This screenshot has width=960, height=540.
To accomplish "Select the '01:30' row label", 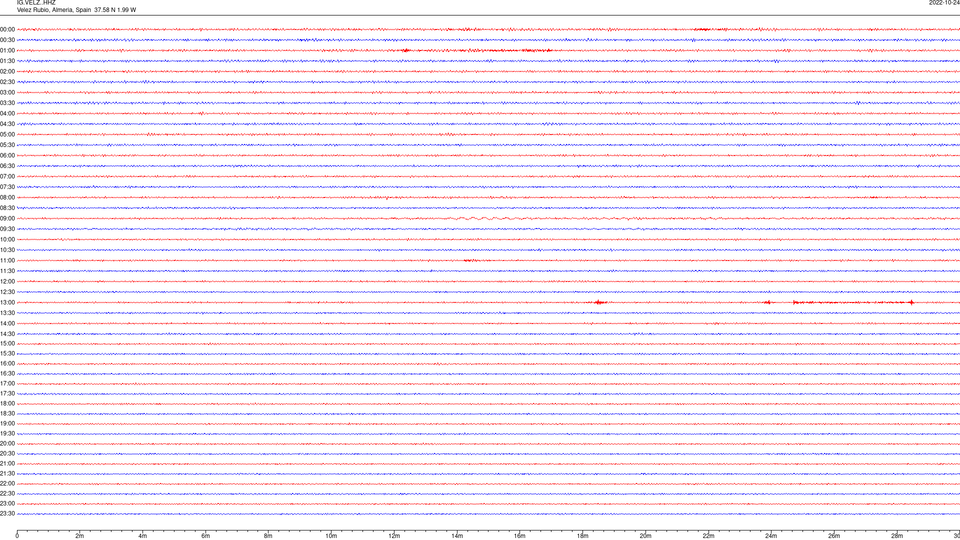I will [x=7, y=61].
